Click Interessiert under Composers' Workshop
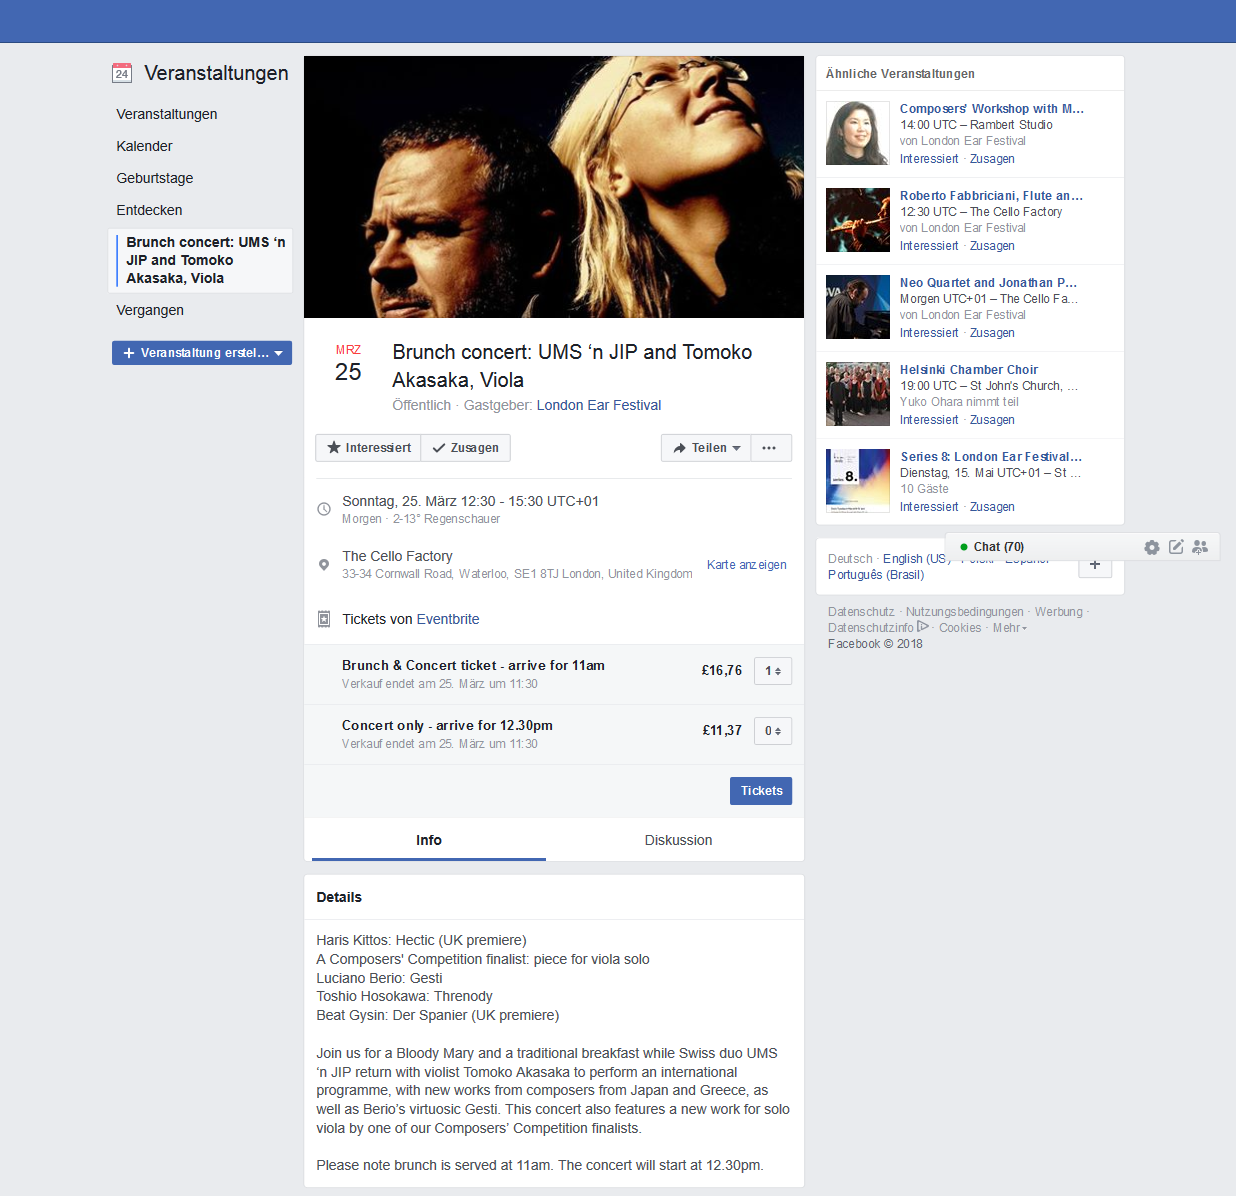Image resolution: width=1236 pixels, height=1196 pixels. pos(929,159)
